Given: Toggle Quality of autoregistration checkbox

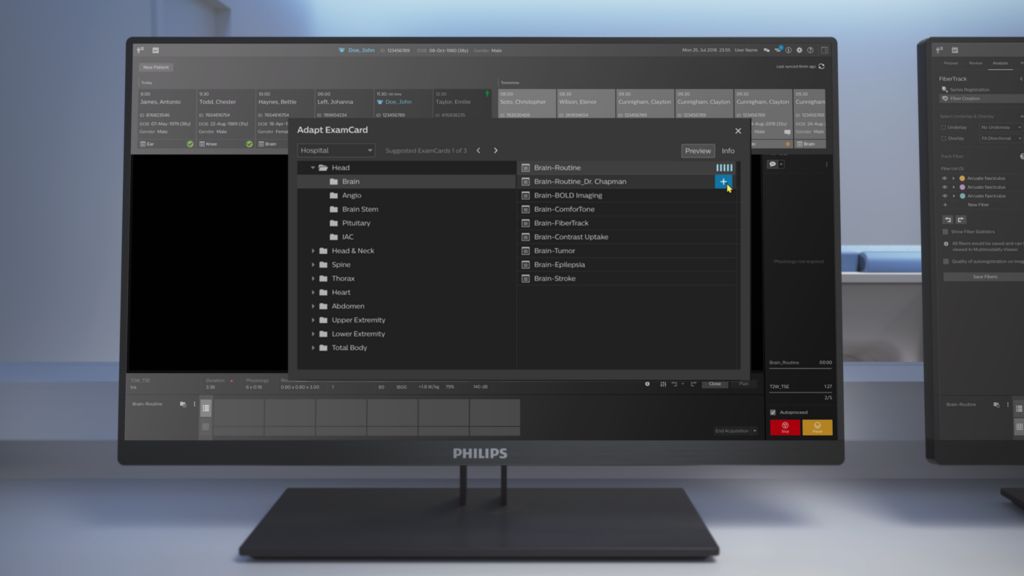Looking at the screenshot, I should [946, 261].
